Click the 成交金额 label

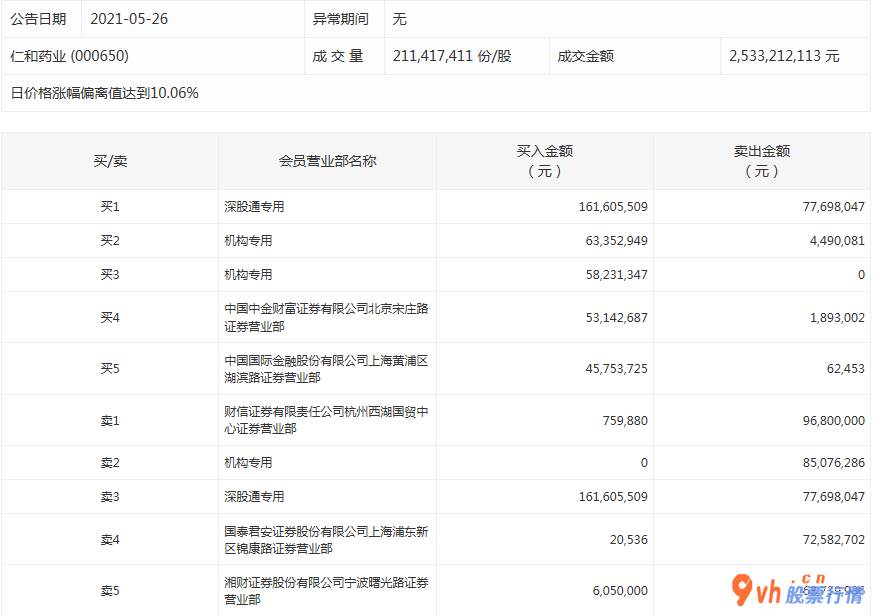pos(585,56)
